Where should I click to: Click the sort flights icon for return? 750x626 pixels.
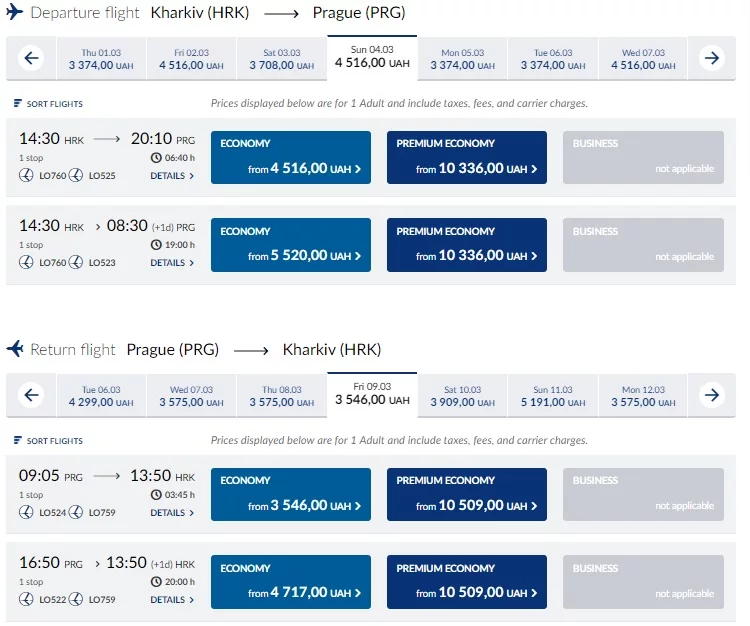18,441
